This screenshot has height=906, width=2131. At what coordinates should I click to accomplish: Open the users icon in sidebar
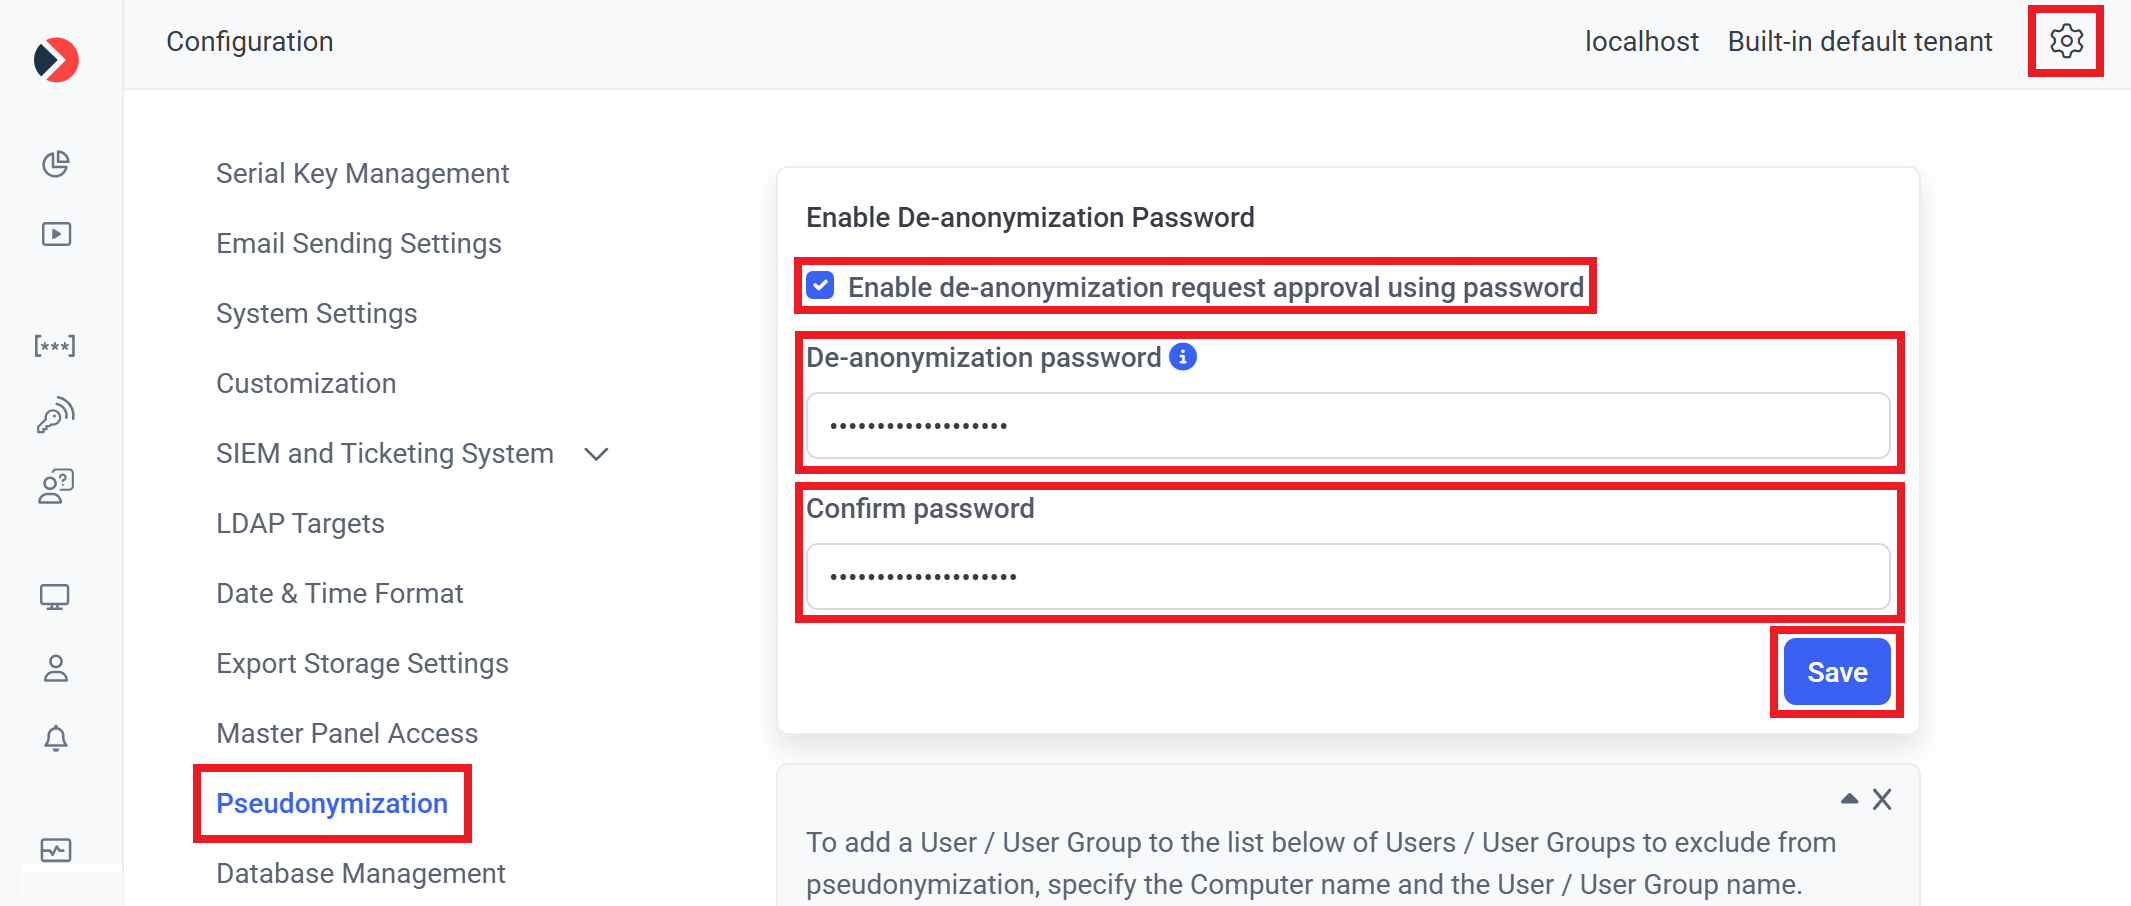56,668
